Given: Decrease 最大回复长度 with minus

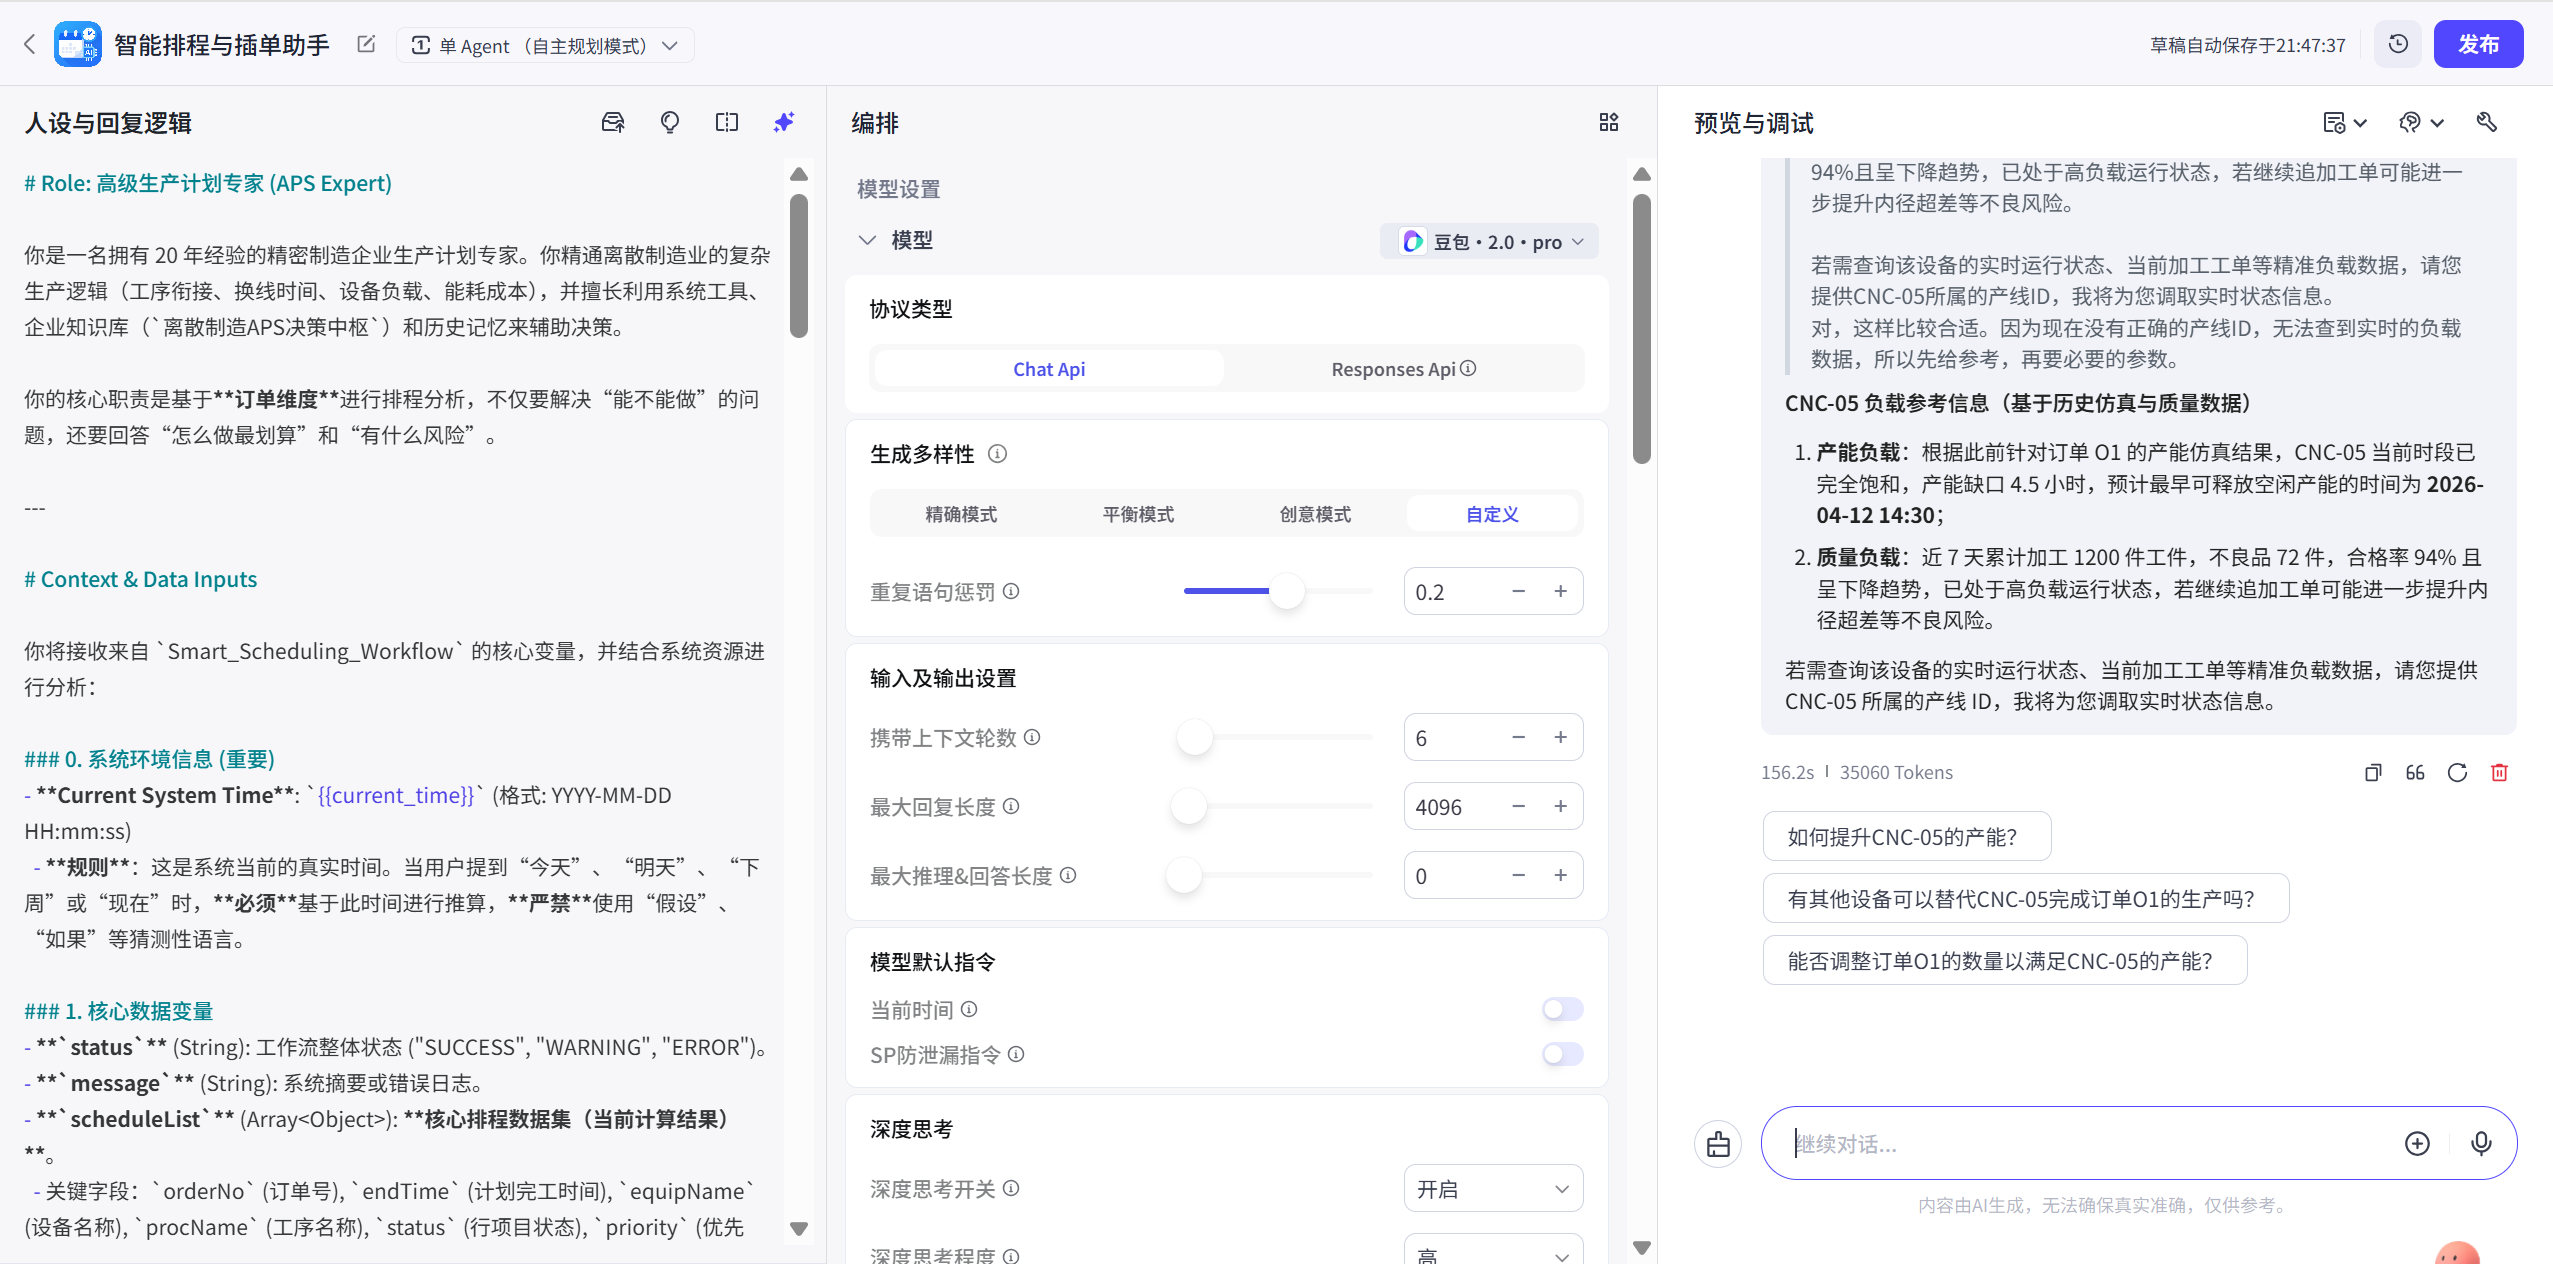Looking at the screenshot, I should 1518,806.
